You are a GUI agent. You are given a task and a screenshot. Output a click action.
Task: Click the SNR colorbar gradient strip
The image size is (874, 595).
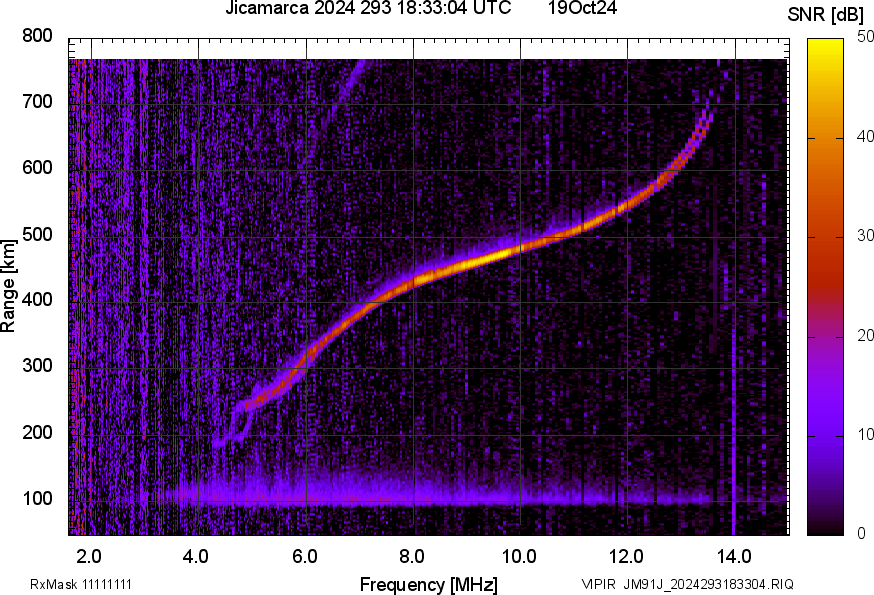pyautogui.click(x=826, y=287)
